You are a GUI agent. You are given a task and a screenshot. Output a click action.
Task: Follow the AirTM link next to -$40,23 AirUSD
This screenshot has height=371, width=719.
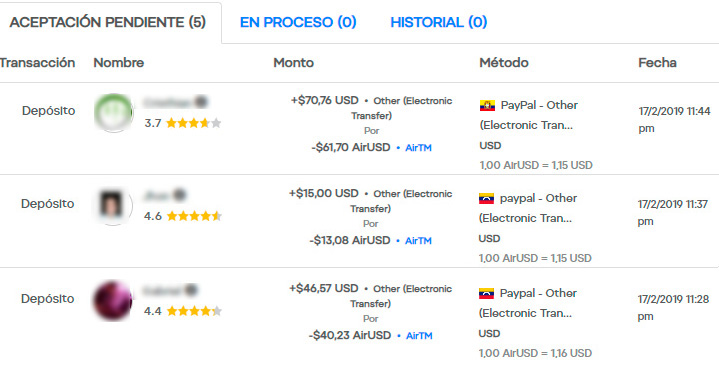click(419, 336)
